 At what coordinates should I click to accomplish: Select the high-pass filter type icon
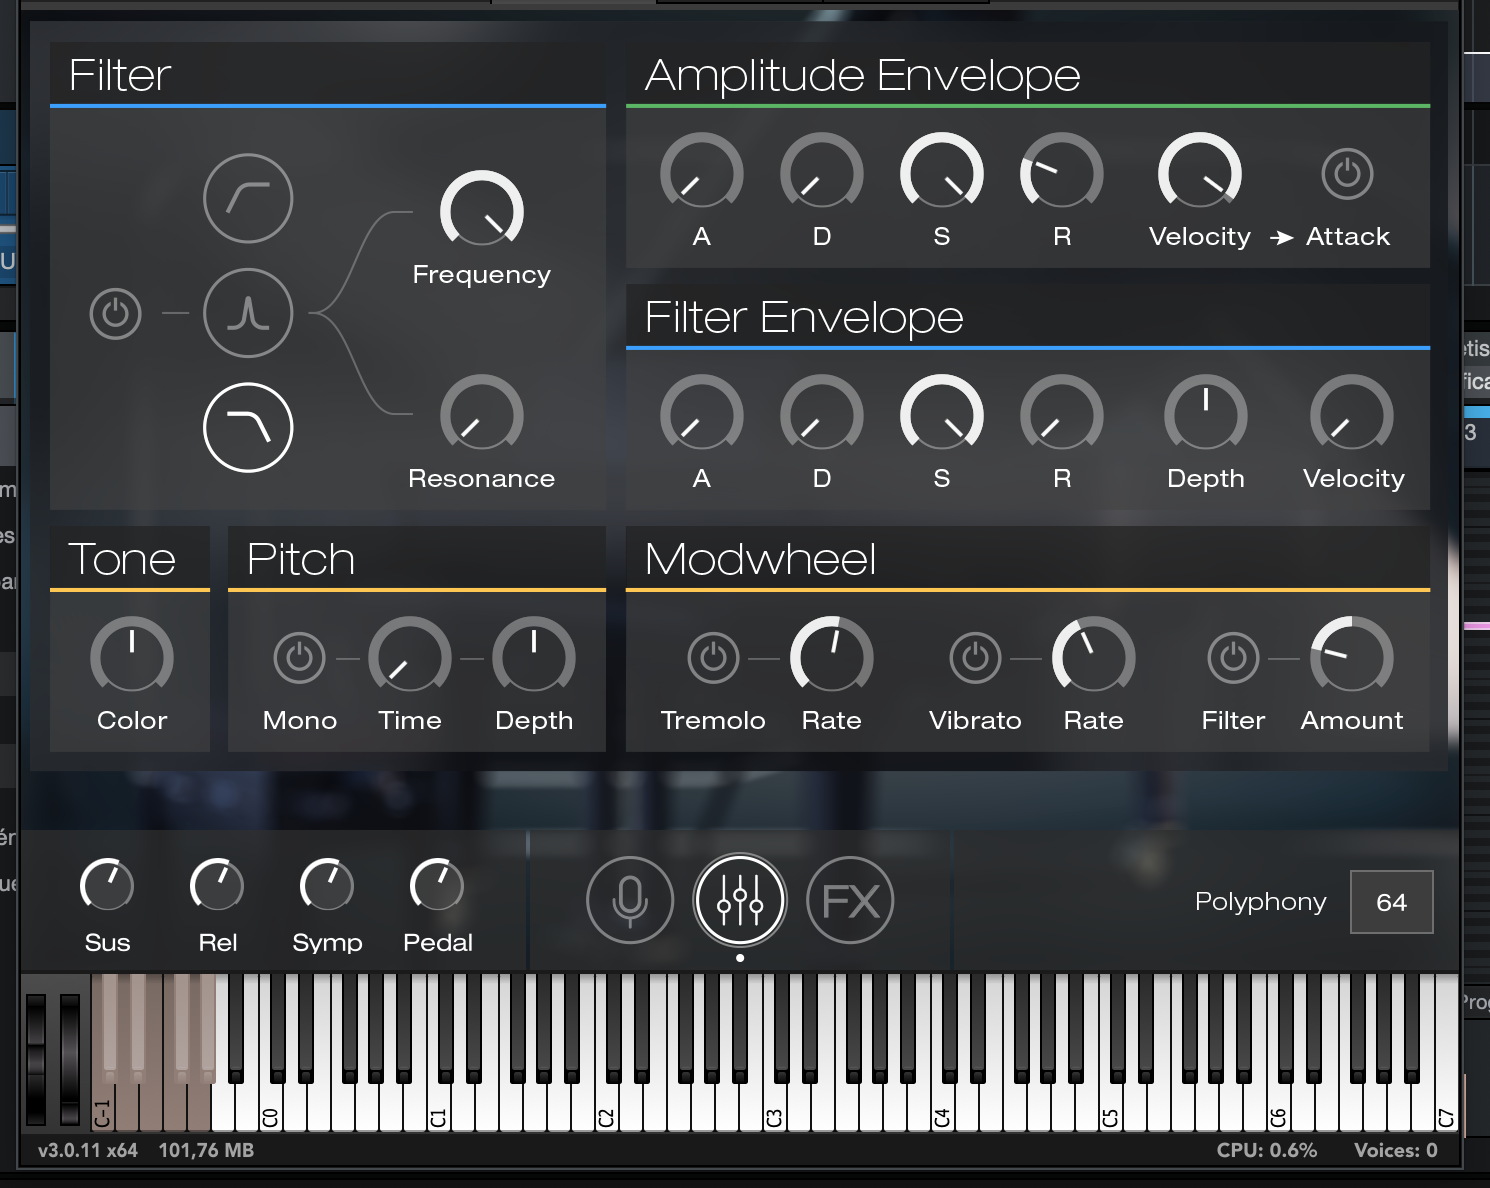tap(248, 198)
